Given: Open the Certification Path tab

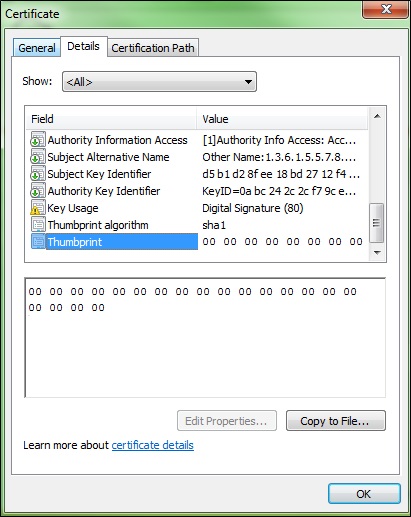Looking at the screenshot, I should tap(153, 48).
